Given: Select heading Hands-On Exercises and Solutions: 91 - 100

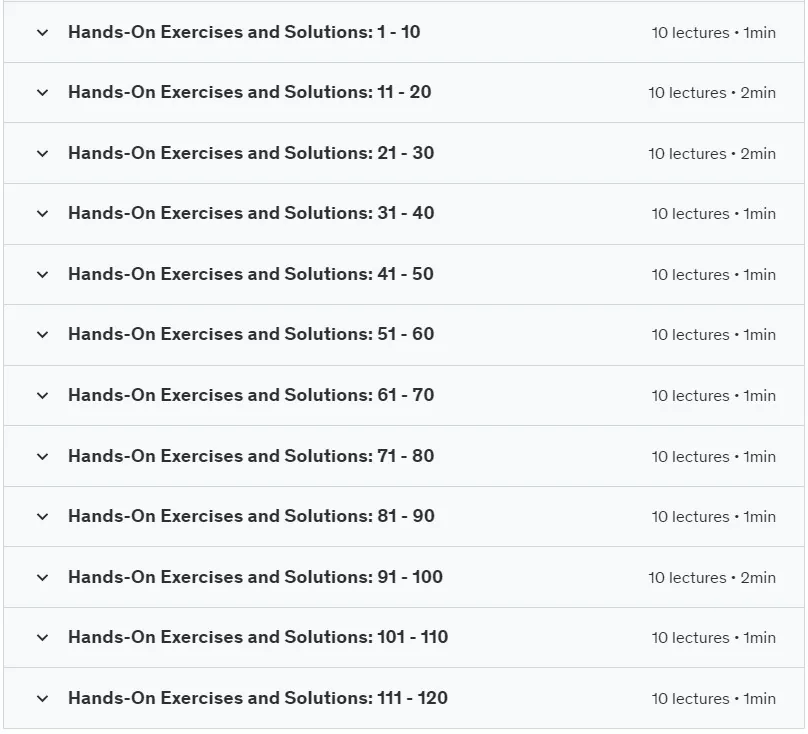Looking at the screenshot, I should point(256,577).
